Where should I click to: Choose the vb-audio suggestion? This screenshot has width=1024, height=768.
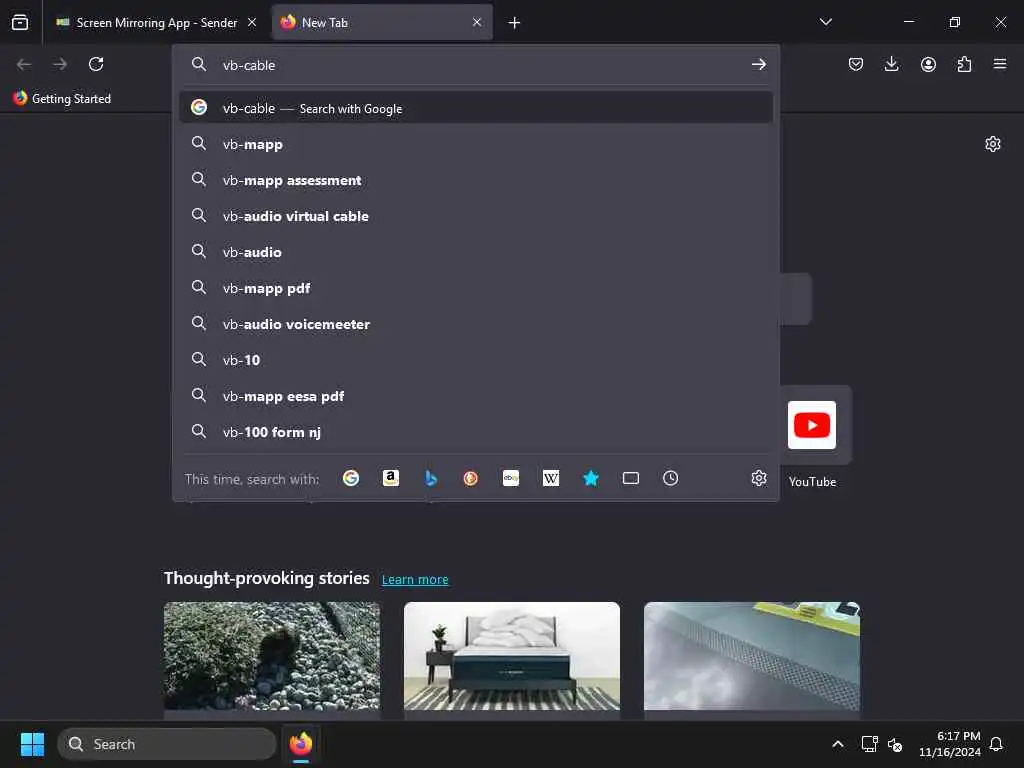pos(475,252)
